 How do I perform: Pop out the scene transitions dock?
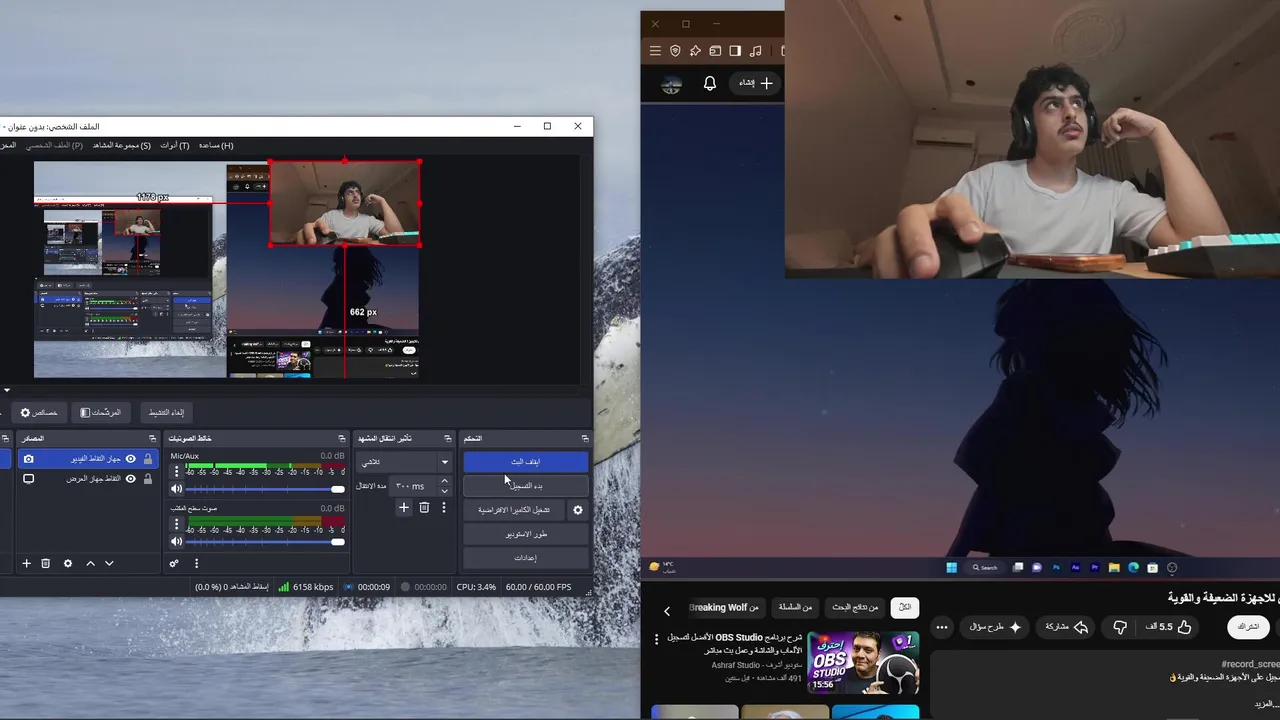click(447, 438)
